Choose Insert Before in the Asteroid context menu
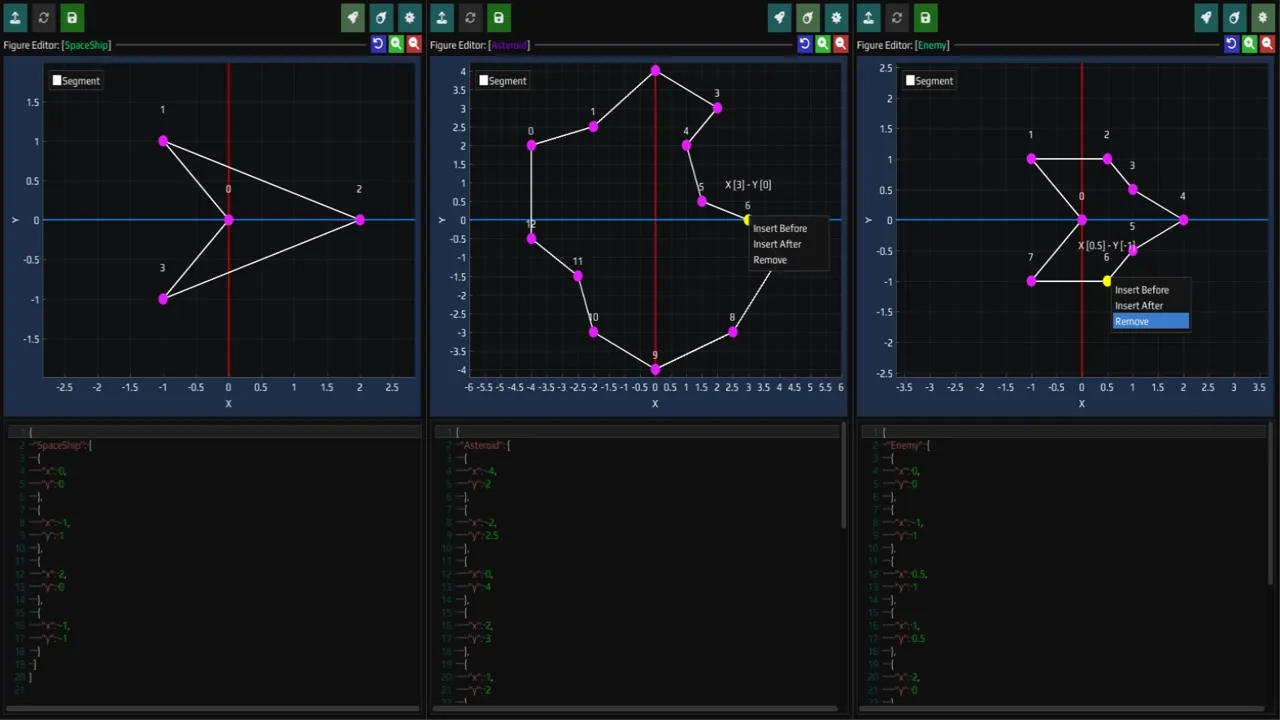 (x=779, y=228)
